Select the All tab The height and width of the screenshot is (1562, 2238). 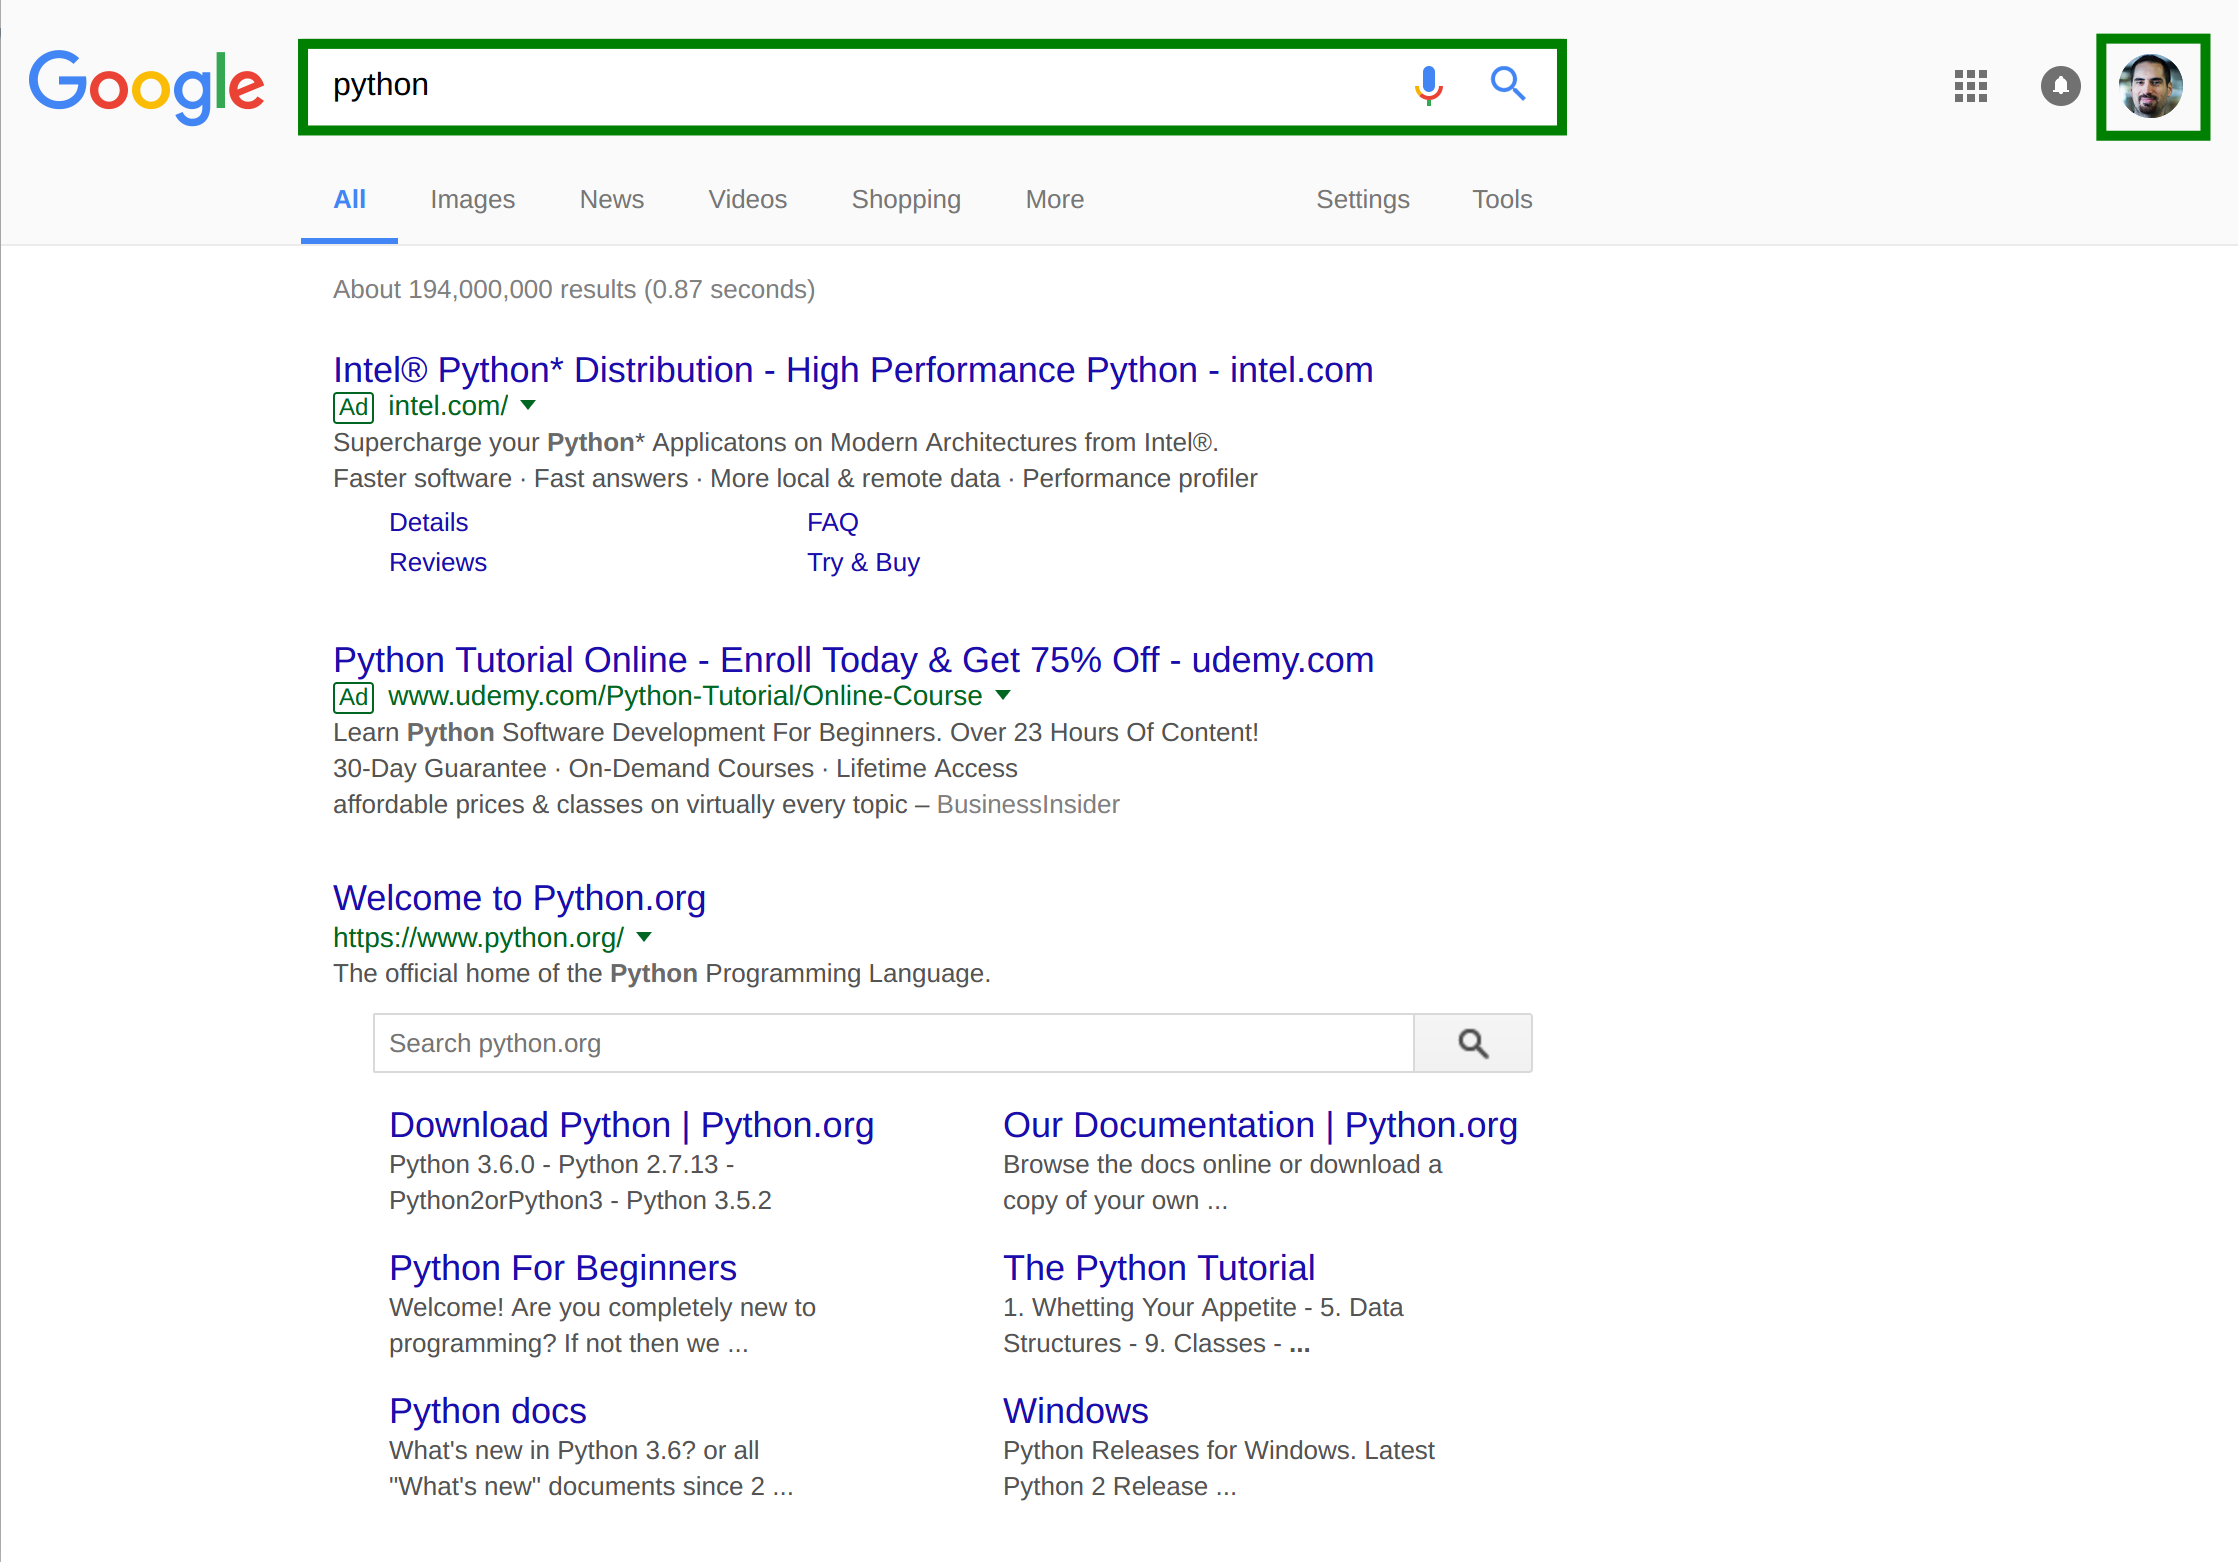point(349,200)
